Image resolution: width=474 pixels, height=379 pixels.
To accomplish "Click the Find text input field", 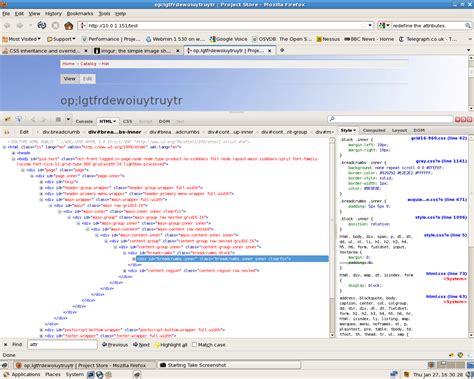I will point(62,344).
